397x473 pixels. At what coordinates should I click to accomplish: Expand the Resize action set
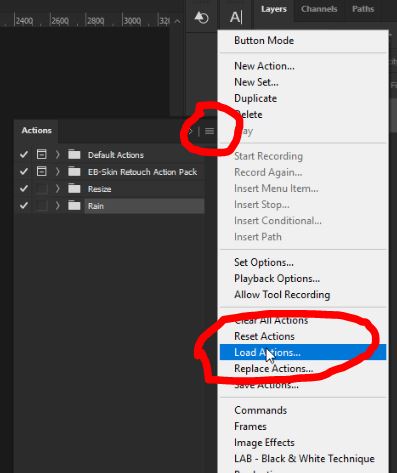[x=58, y=189]
